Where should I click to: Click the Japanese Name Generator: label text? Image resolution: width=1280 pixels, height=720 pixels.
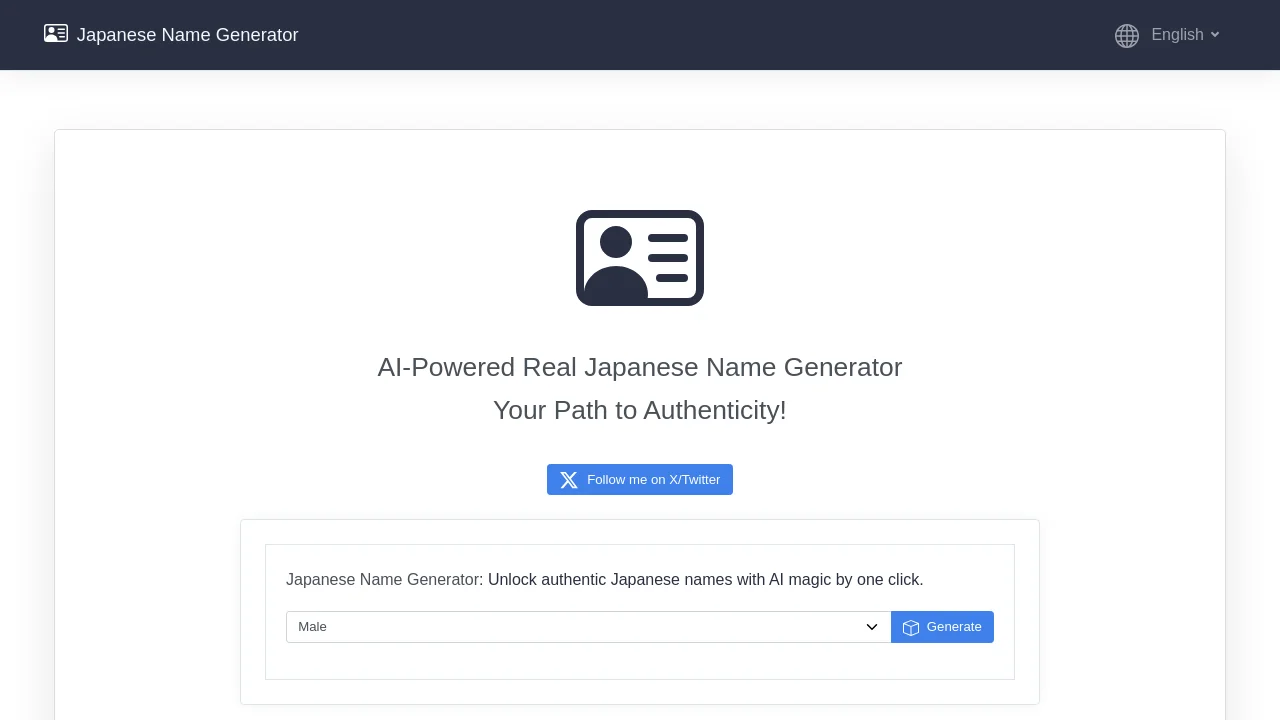pos(385,580)
